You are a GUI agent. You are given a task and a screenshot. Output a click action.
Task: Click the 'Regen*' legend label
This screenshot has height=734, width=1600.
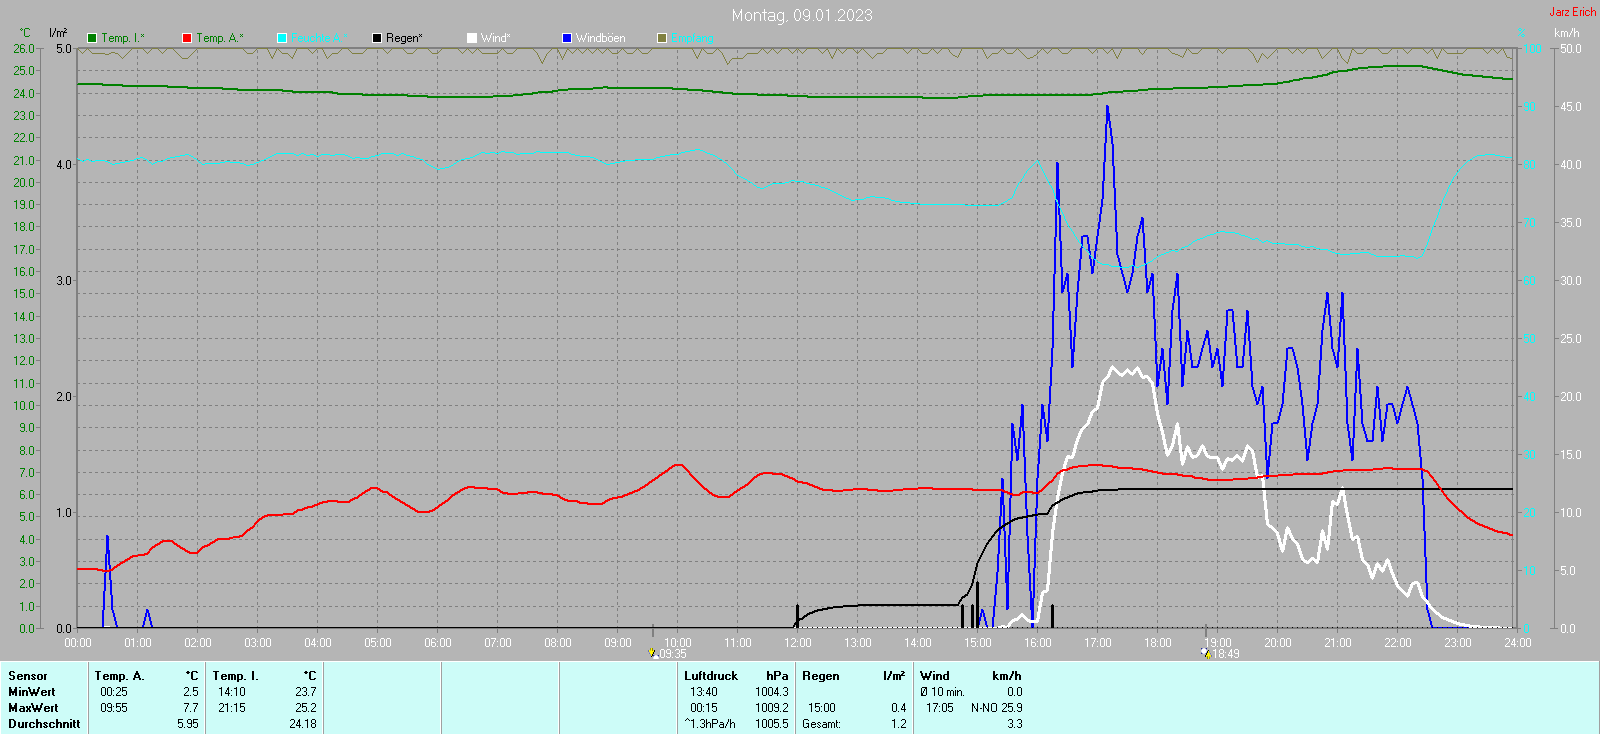(405, 38)
